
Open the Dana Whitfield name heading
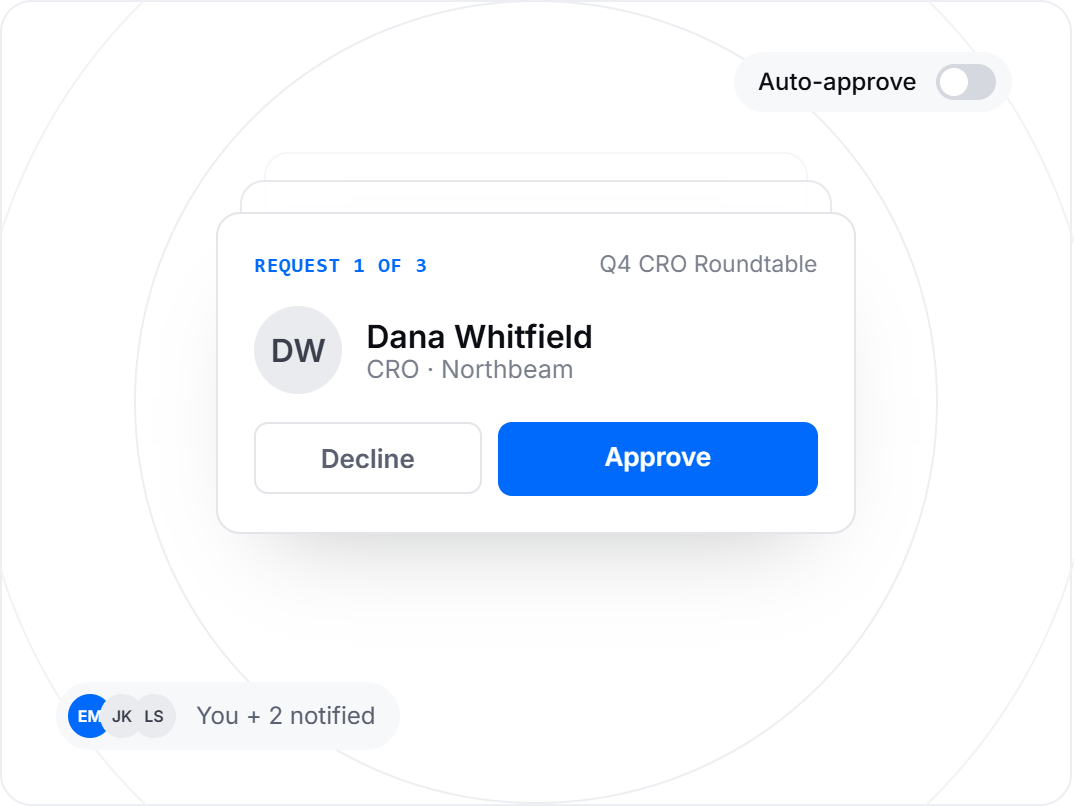pos(479,337)
